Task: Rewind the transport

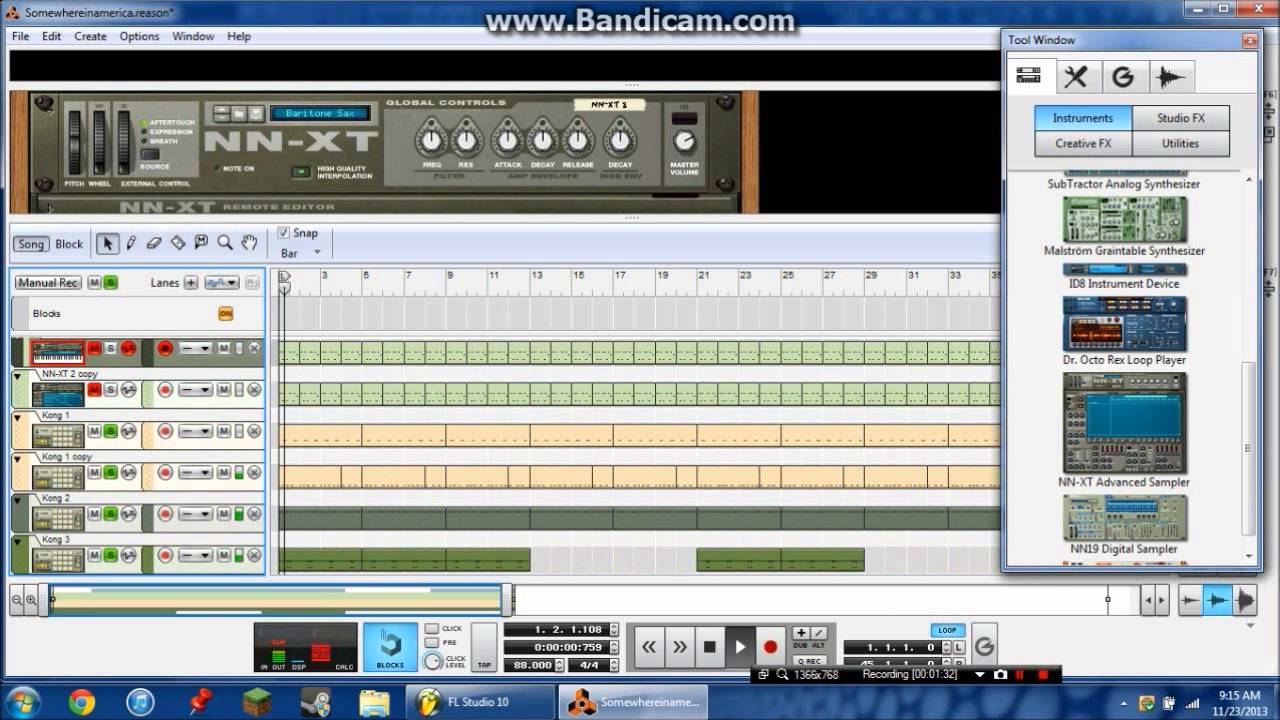Action: (x=648, y=647)
